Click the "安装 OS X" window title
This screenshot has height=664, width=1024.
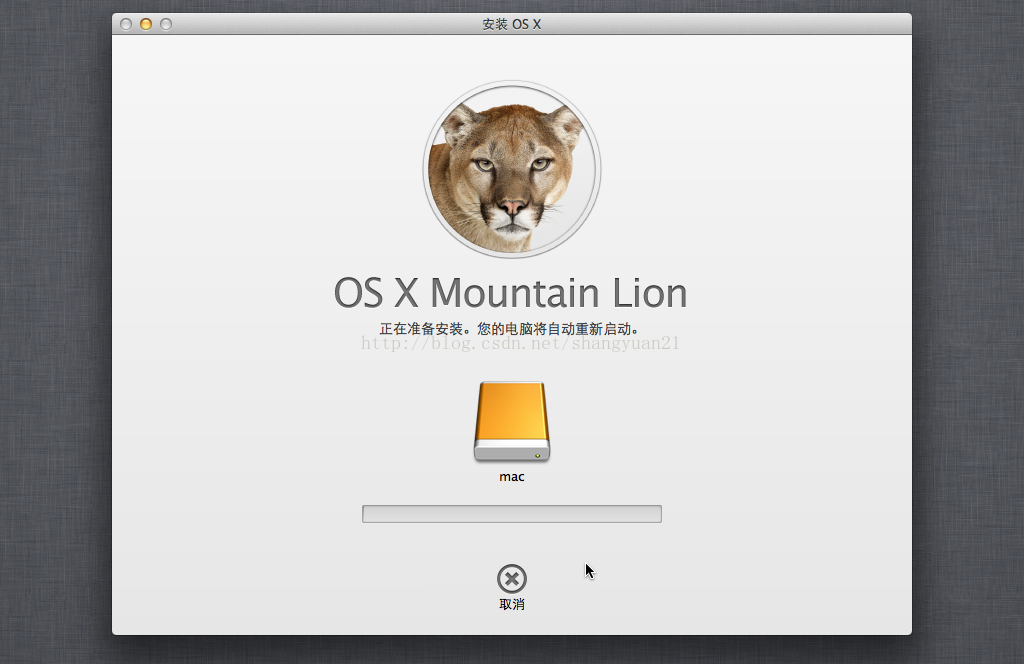point(511,24)
